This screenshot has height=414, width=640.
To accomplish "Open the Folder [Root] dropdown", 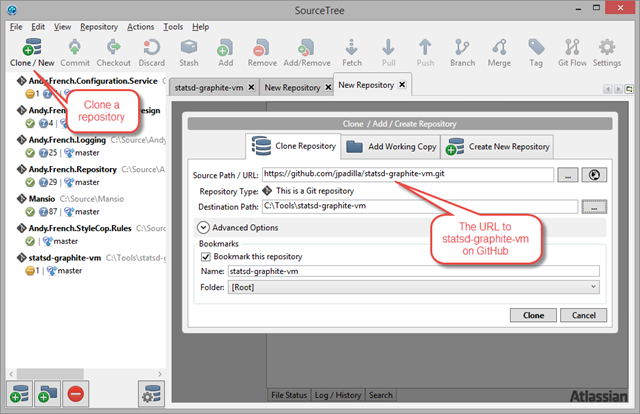I will pos(414,287).
